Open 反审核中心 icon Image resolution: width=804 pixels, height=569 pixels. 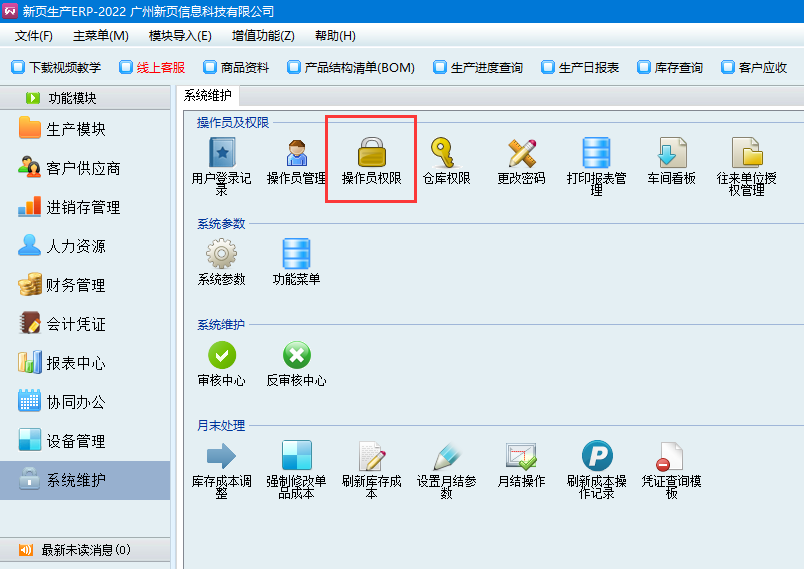pos(296,356)
